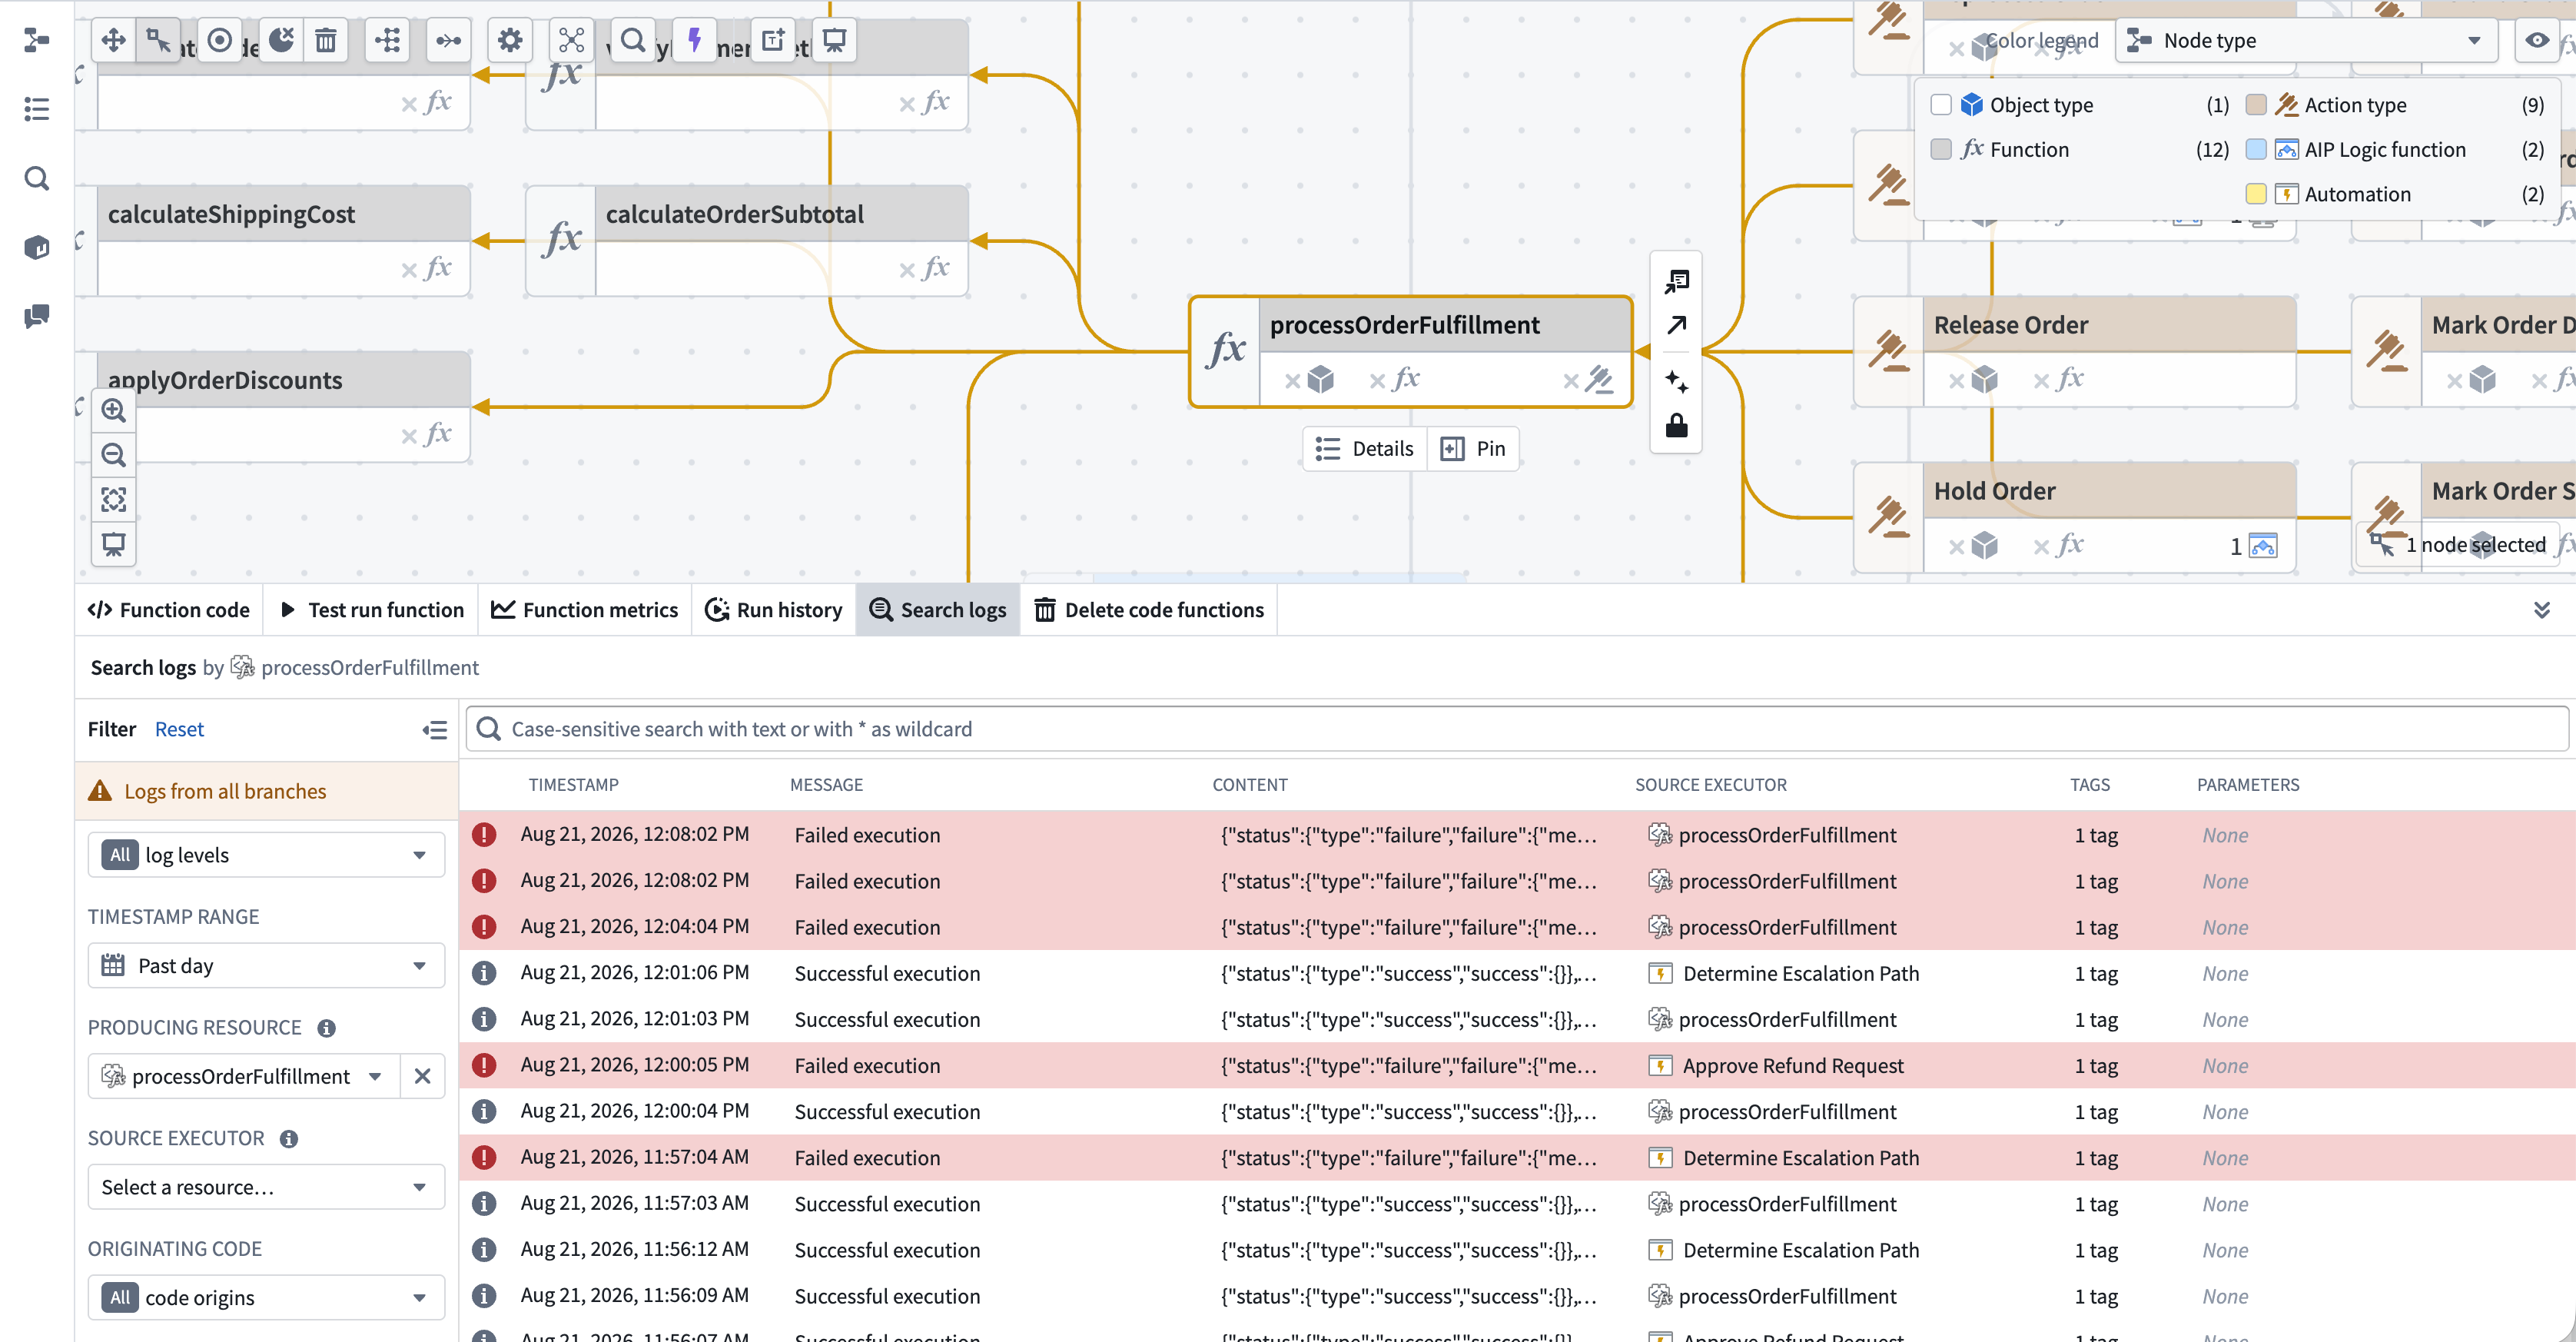Click the trash delete tool in toolbar
2576x1342 pixels.
pos(326,41)
